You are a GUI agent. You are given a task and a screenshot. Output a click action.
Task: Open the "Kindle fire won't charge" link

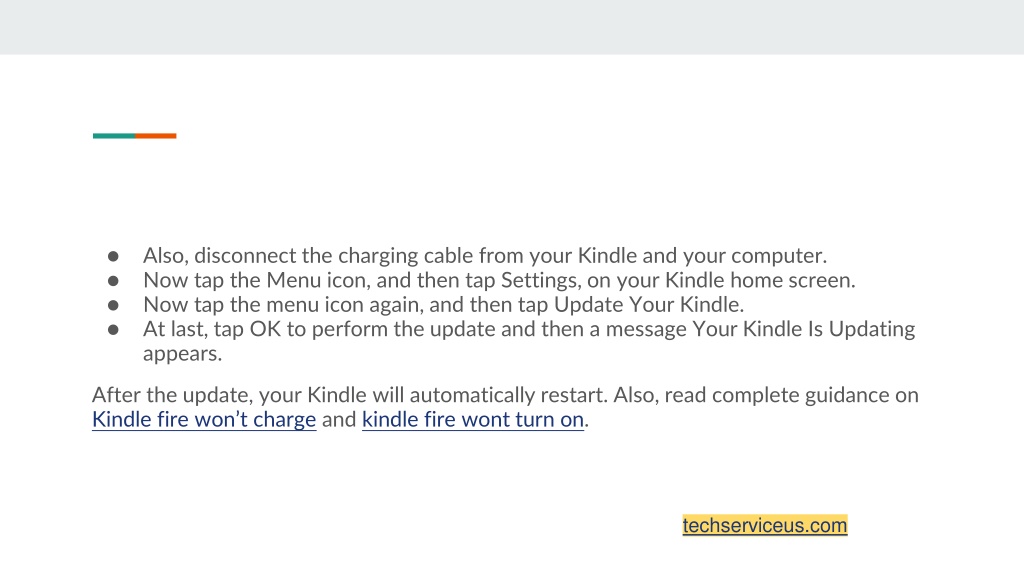tap(204, 419)
